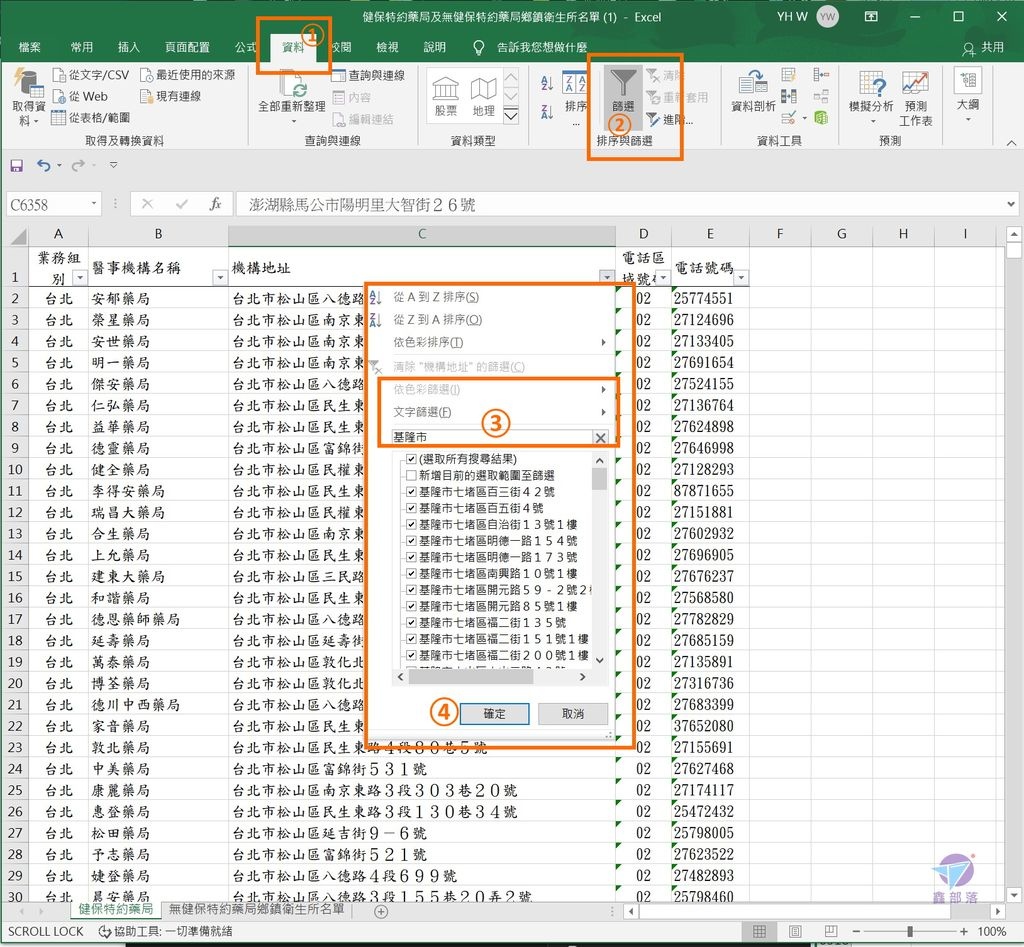
Task: Select 從 Z 到 A 排序 menu option
Action: pos(437,320)
